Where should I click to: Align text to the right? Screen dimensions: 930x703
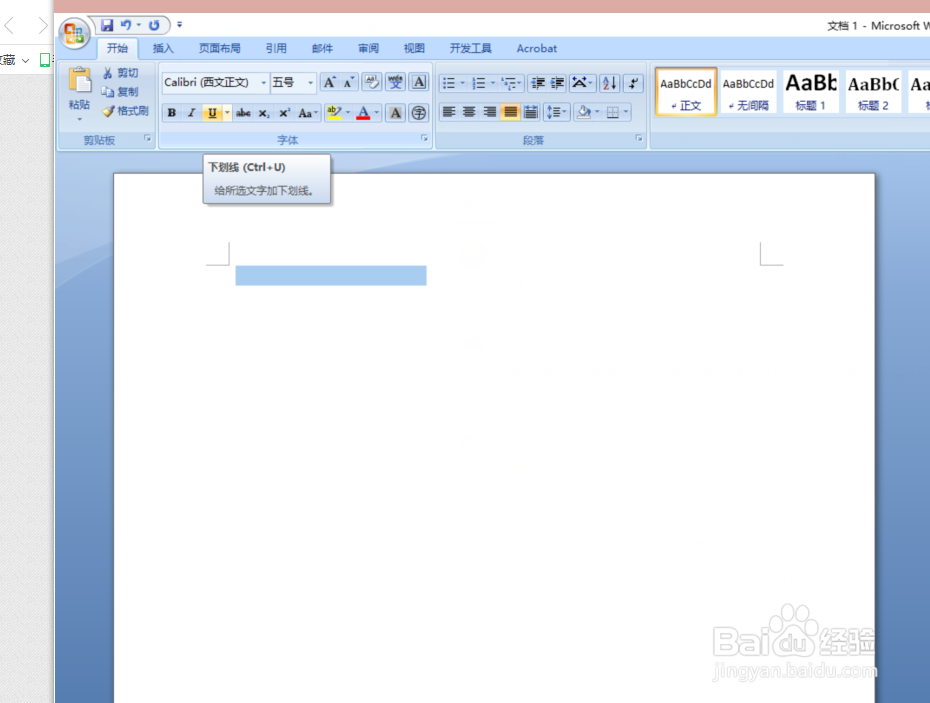click(489, 112)
